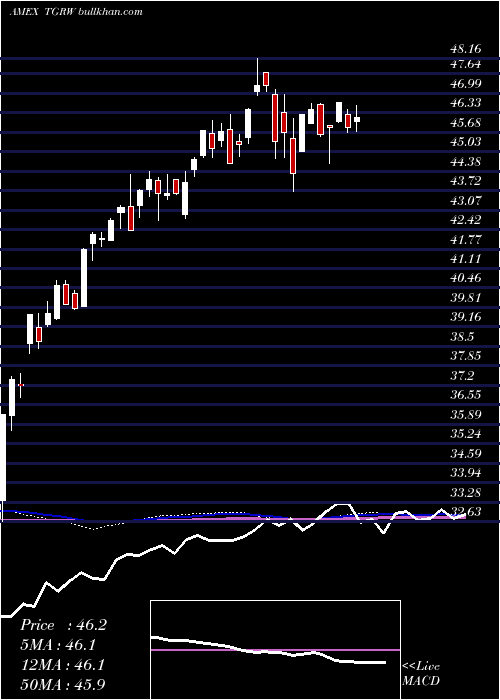
Task: Click the 43.07 price axis label
Action: (x=465, y=200)
